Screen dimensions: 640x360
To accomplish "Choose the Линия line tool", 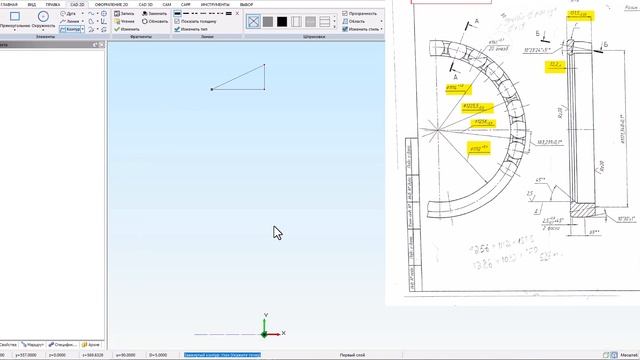I will tap(70, 21).
